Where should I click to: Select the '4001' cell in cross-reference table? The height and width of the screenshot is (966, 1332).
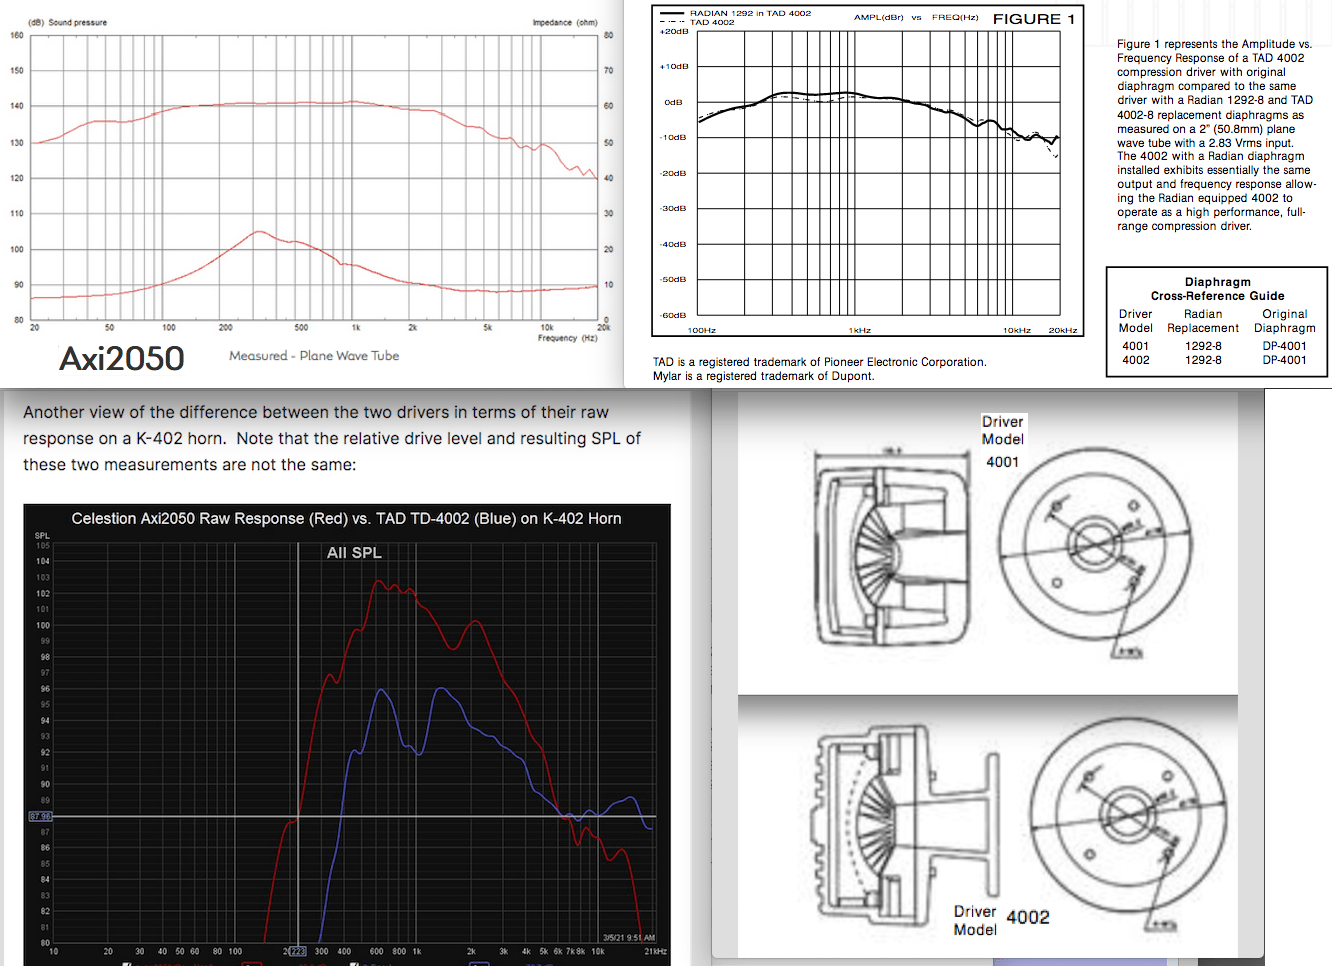(1136, 346)
